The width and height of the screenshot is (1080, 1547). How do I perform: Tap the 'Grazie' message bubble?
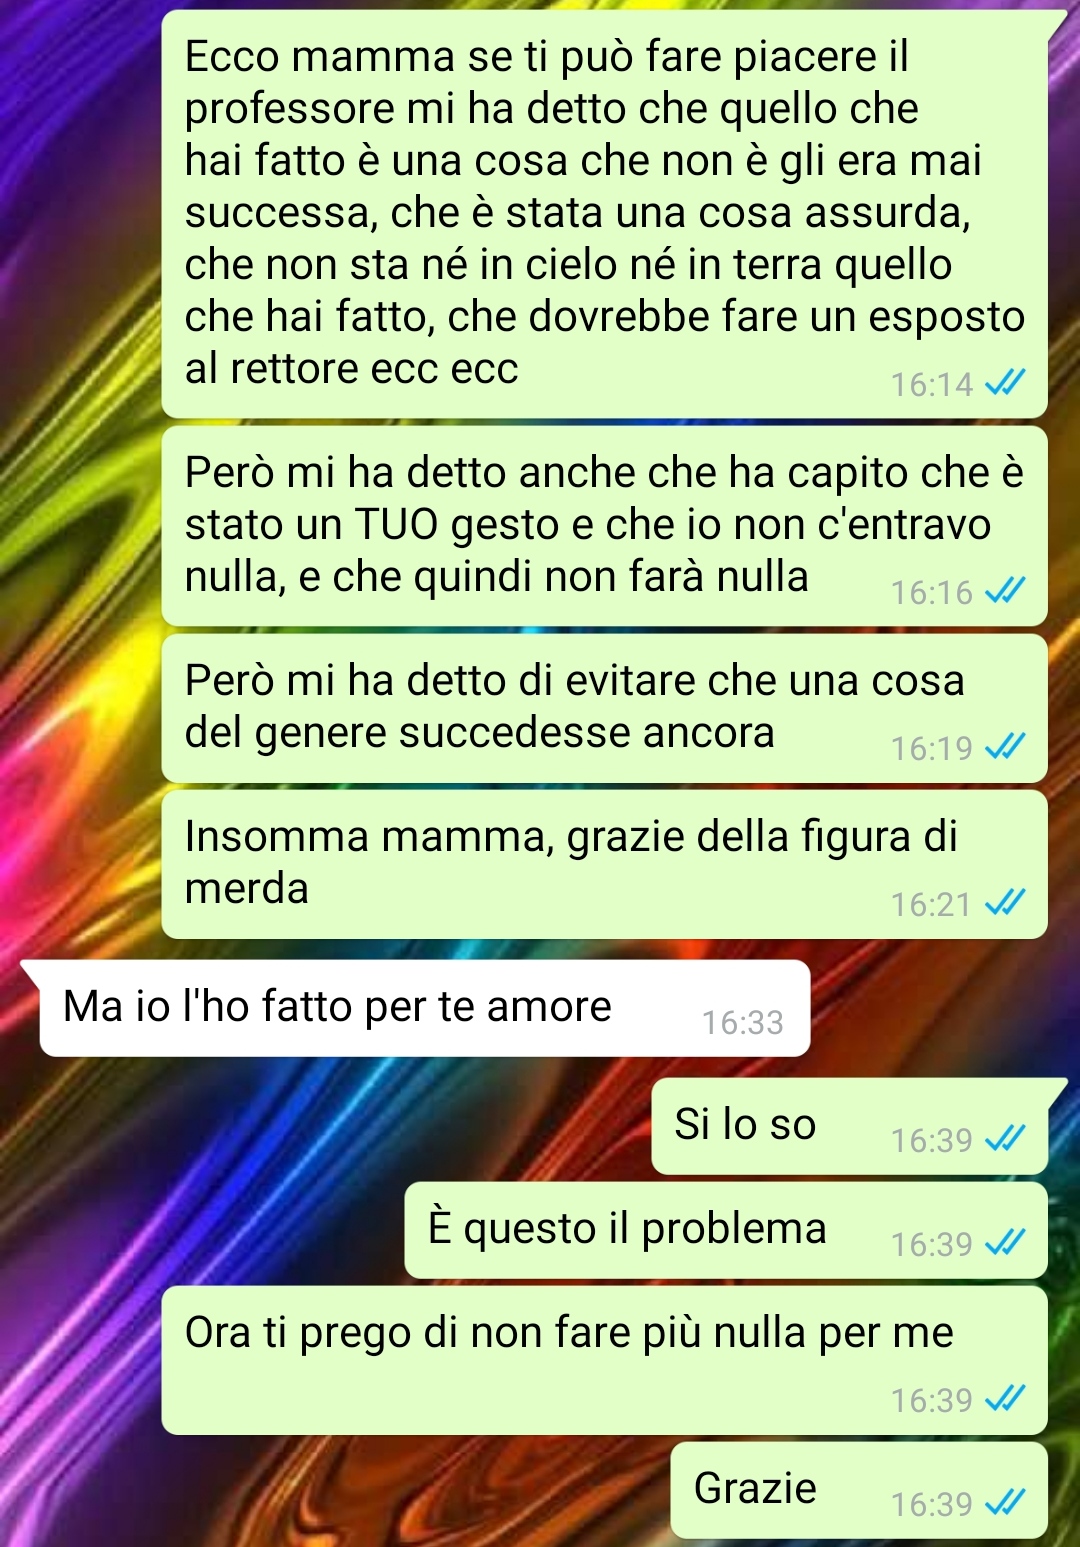tap(859, 1490)
